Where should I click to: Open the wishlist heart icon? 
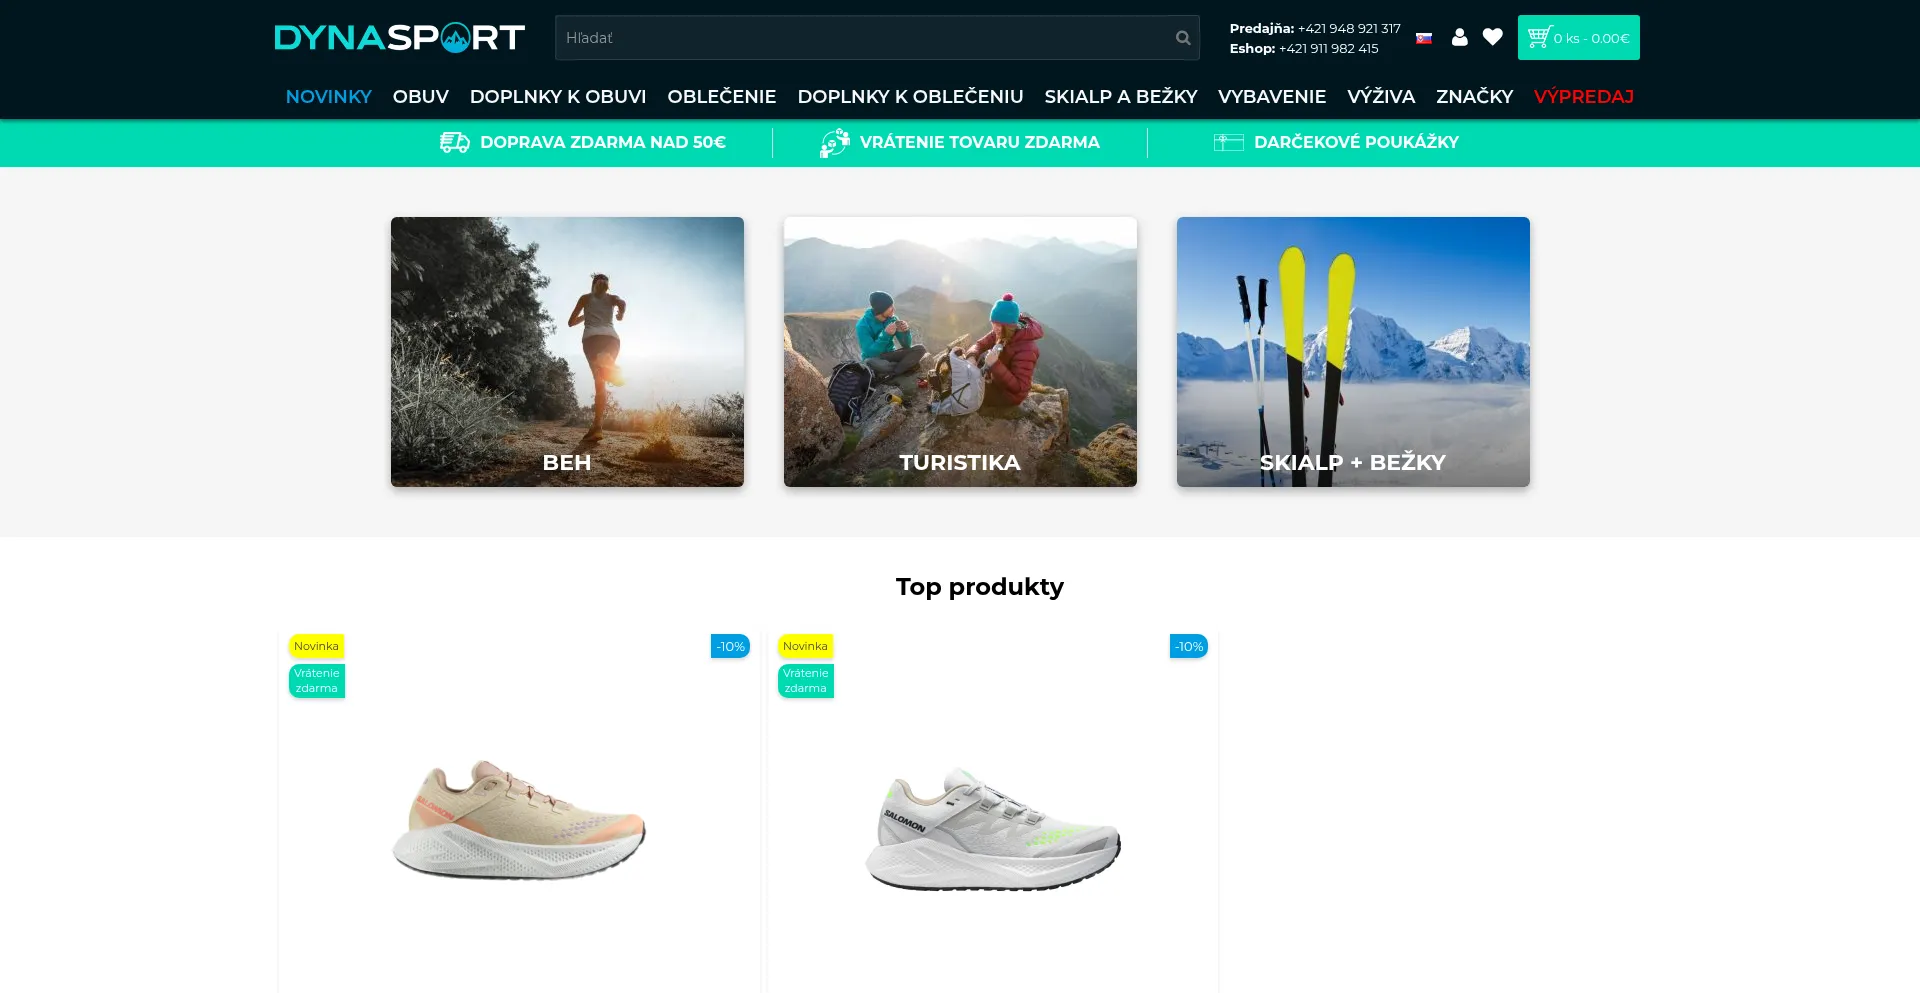[1493, 37]
